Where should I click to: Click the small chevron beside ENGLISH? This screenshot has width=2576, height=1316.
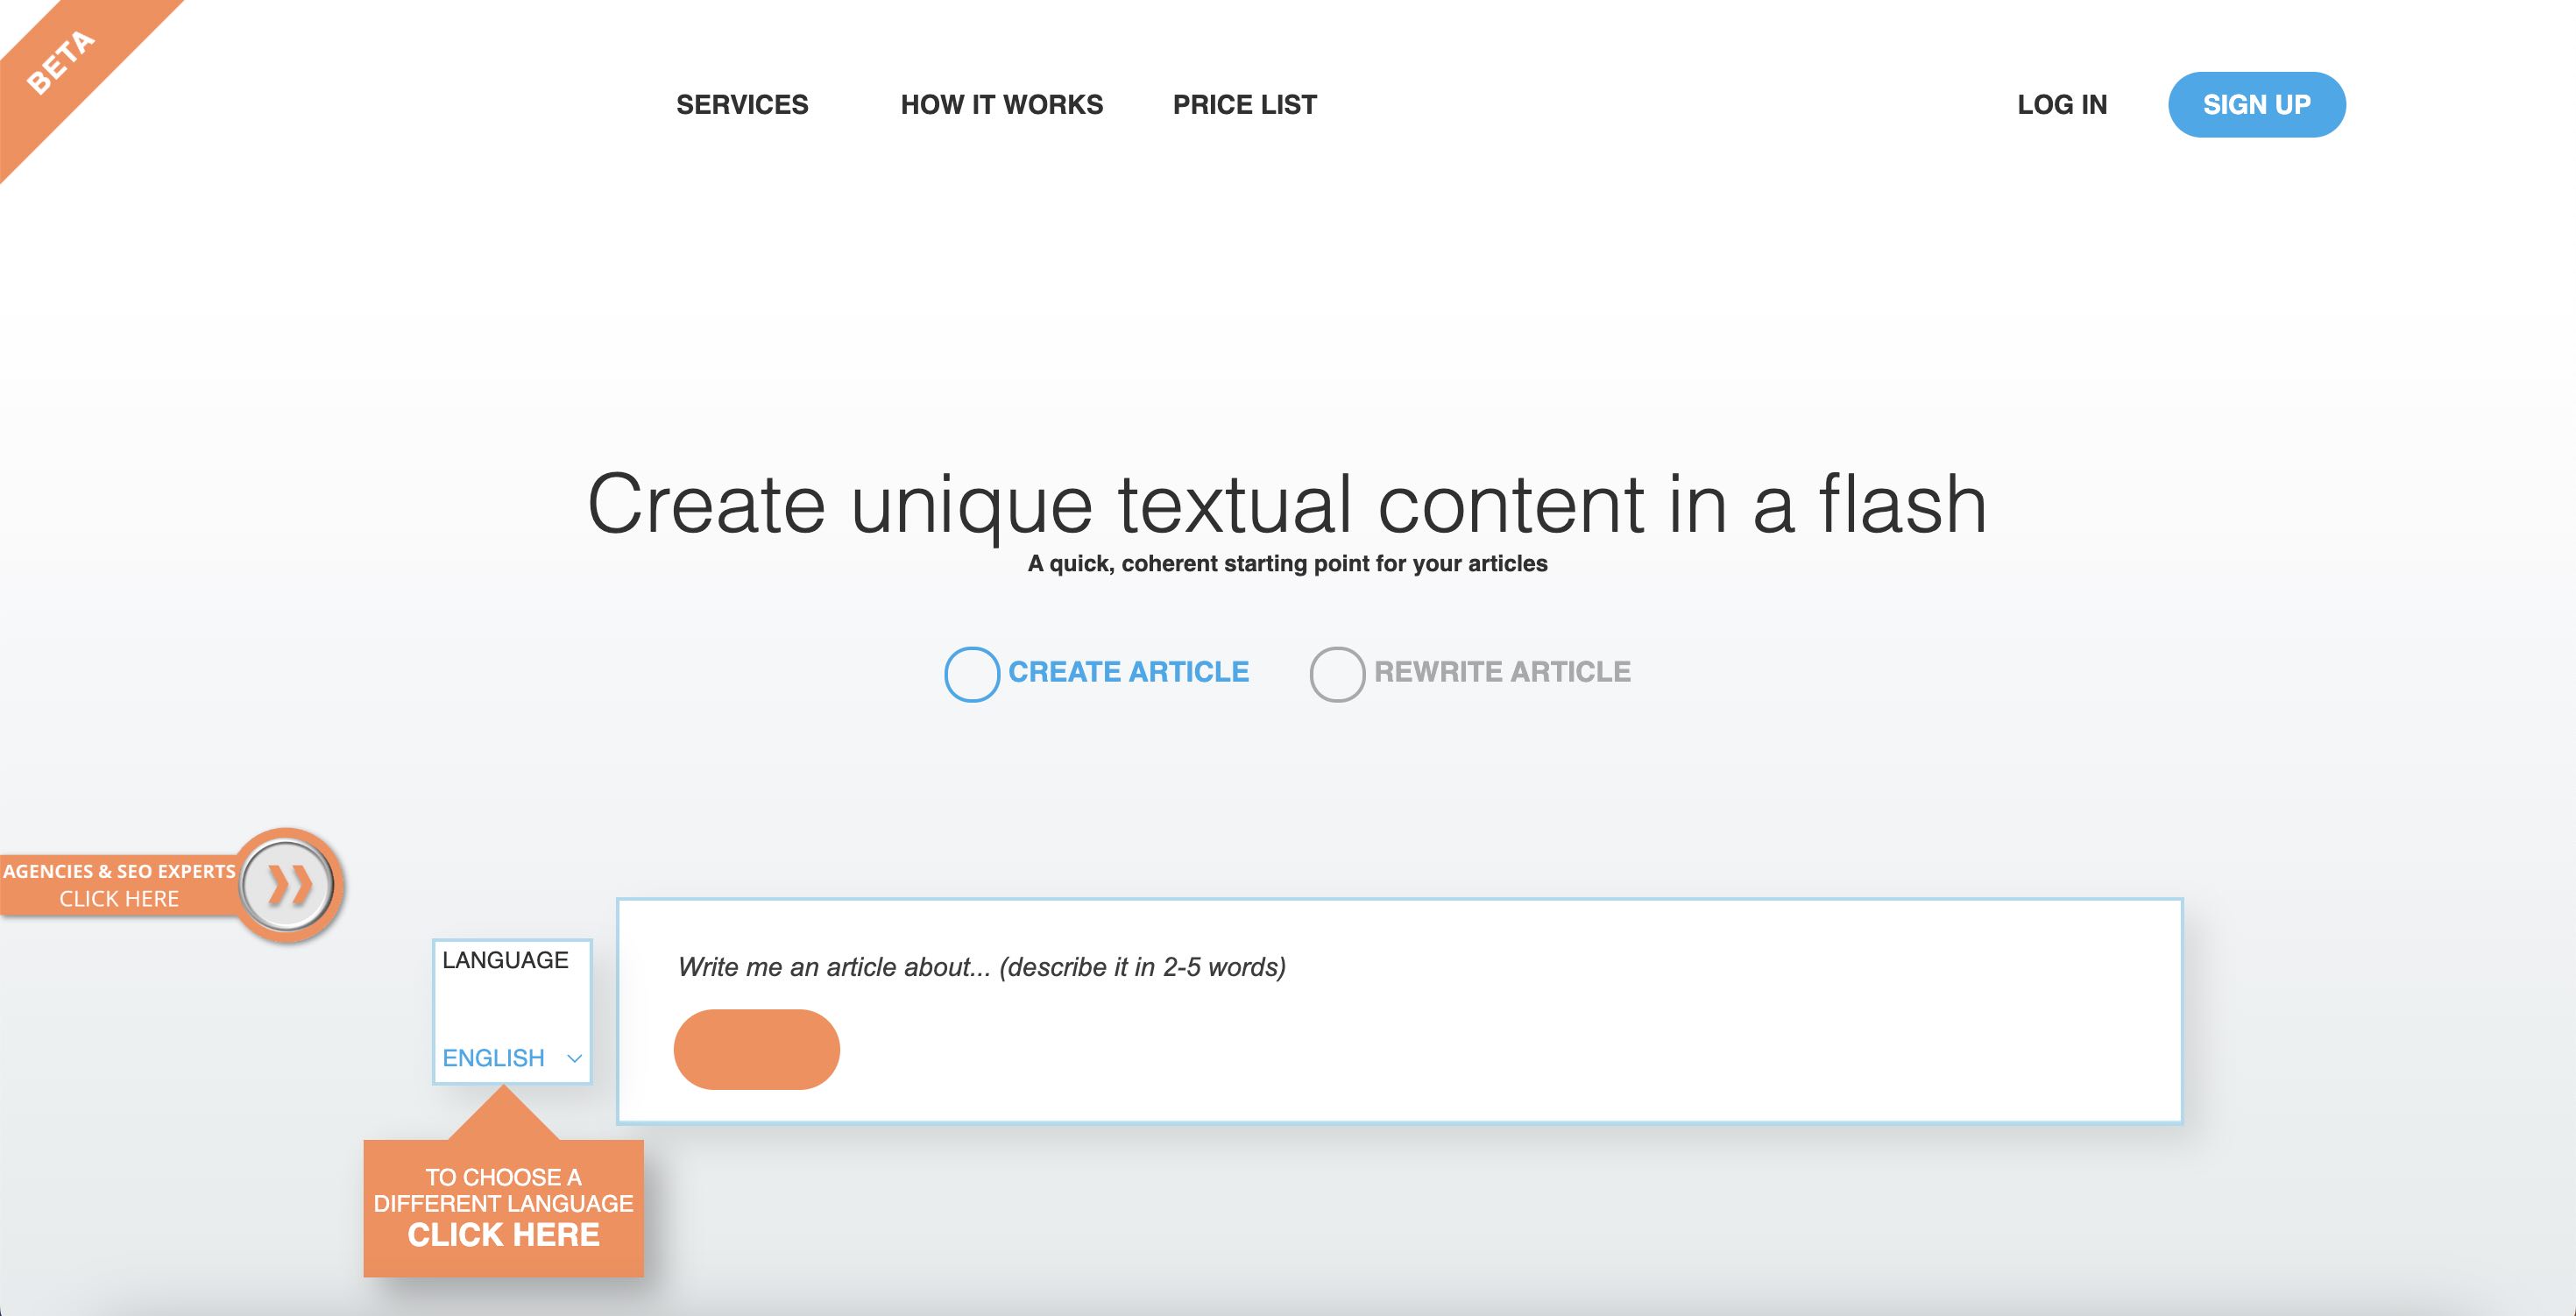[574, 1058]
